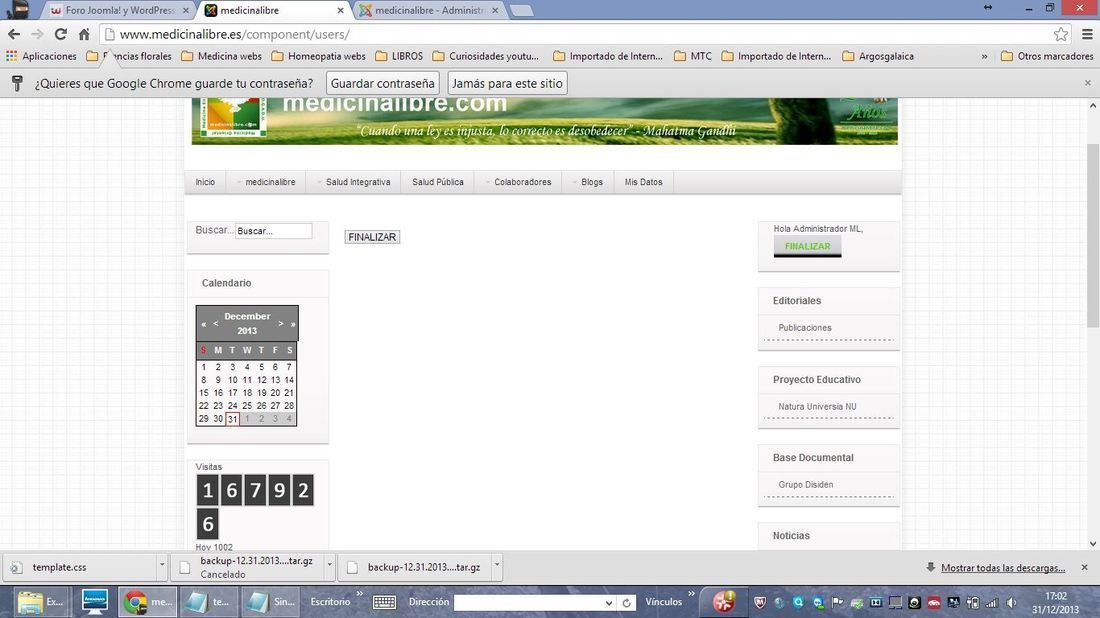The image size is (1100, 618).
Task: Switch to medicinalibre - Administr tab
Action: 429,11
